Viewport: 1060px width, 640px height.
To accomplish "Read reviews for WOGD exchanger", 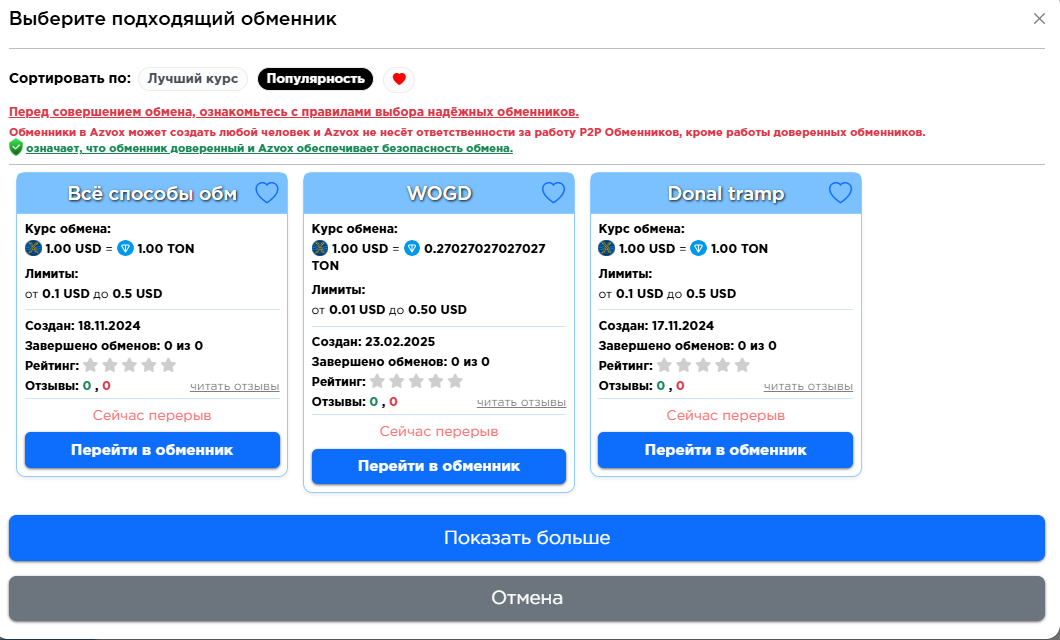I will click(521, 402).
